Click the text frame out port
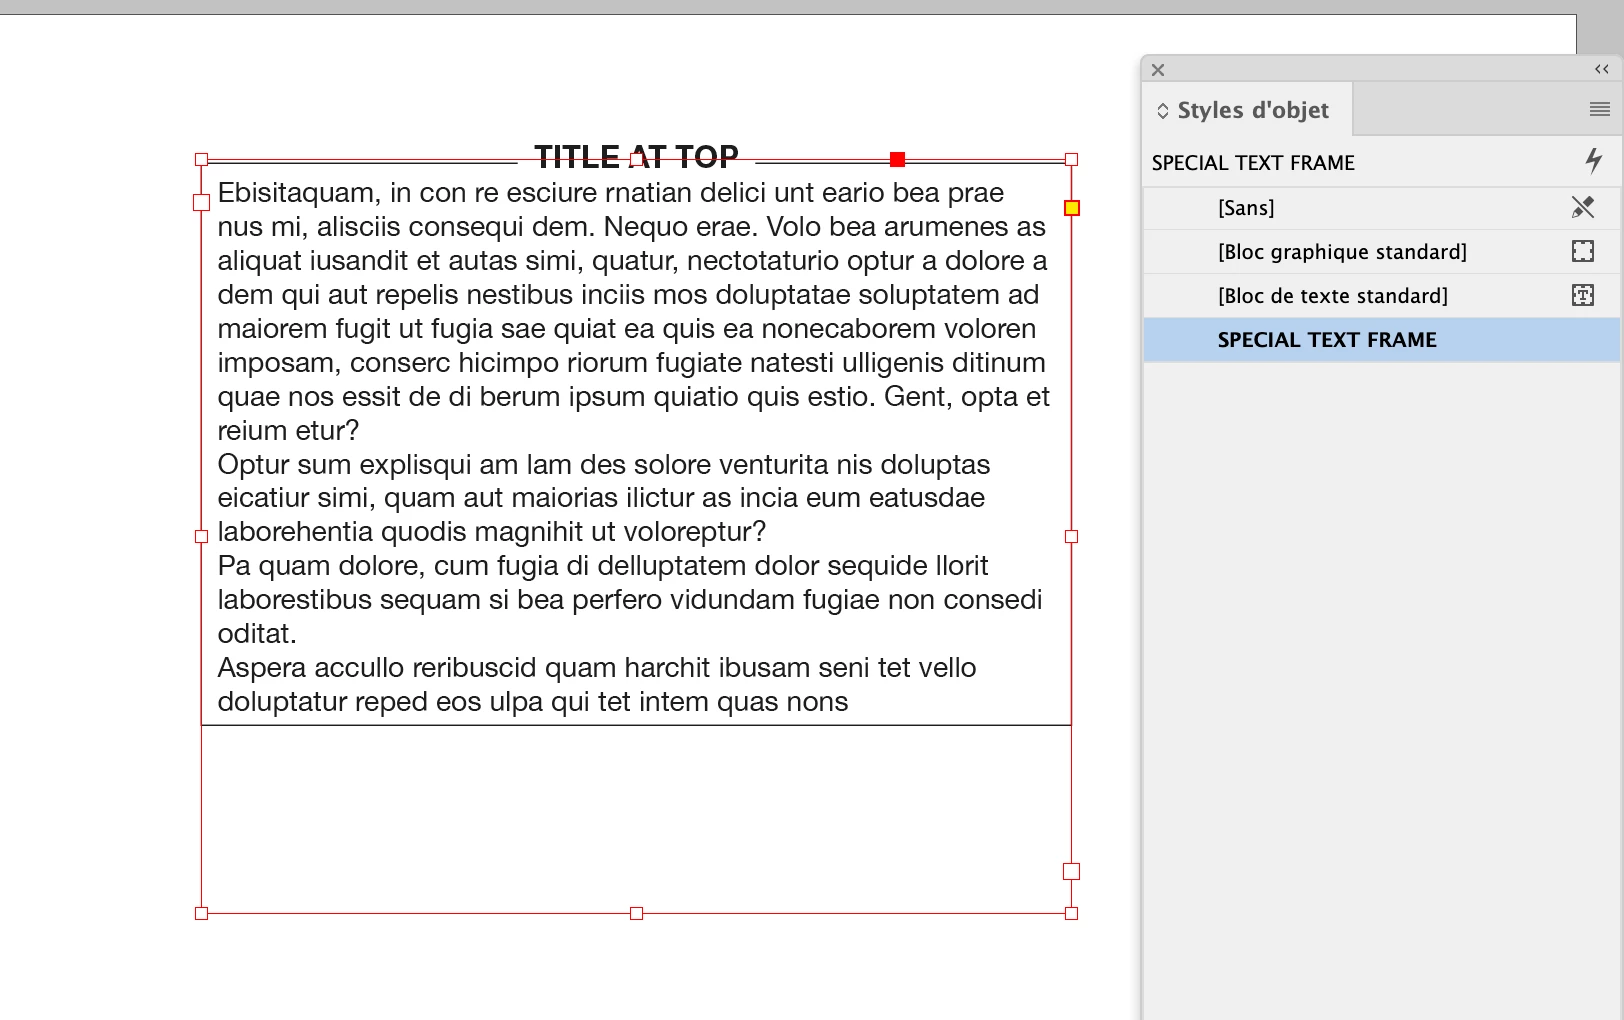The height and width of the screenshot is (1020, 1624). coord(1071,871)
